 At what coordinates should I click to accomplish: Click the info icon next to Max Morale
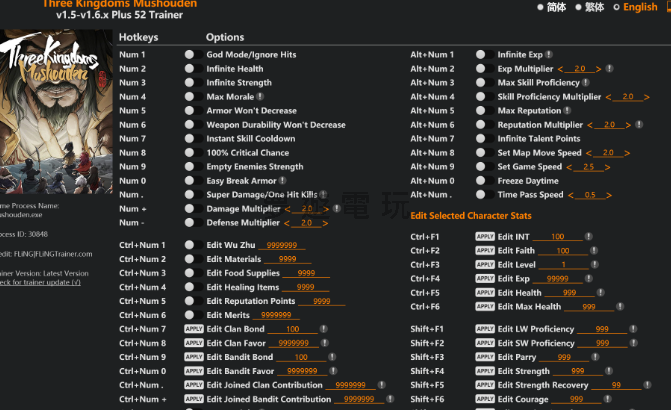pos(260,97)
